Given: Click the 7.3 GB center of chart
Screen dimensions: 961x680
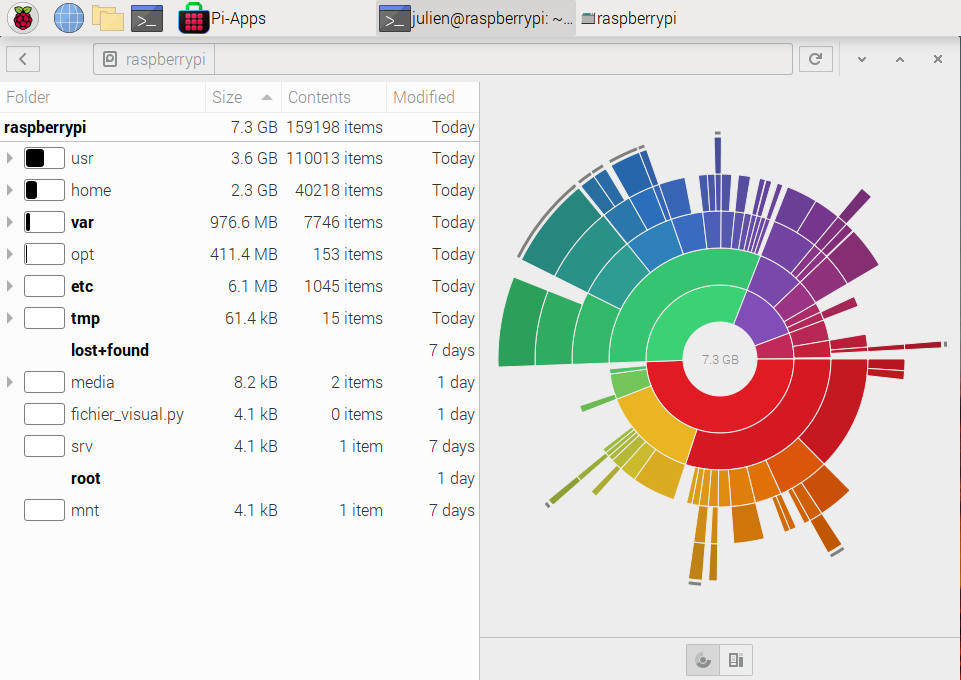Looking at the screenshot, I should [x=720, y=359].
